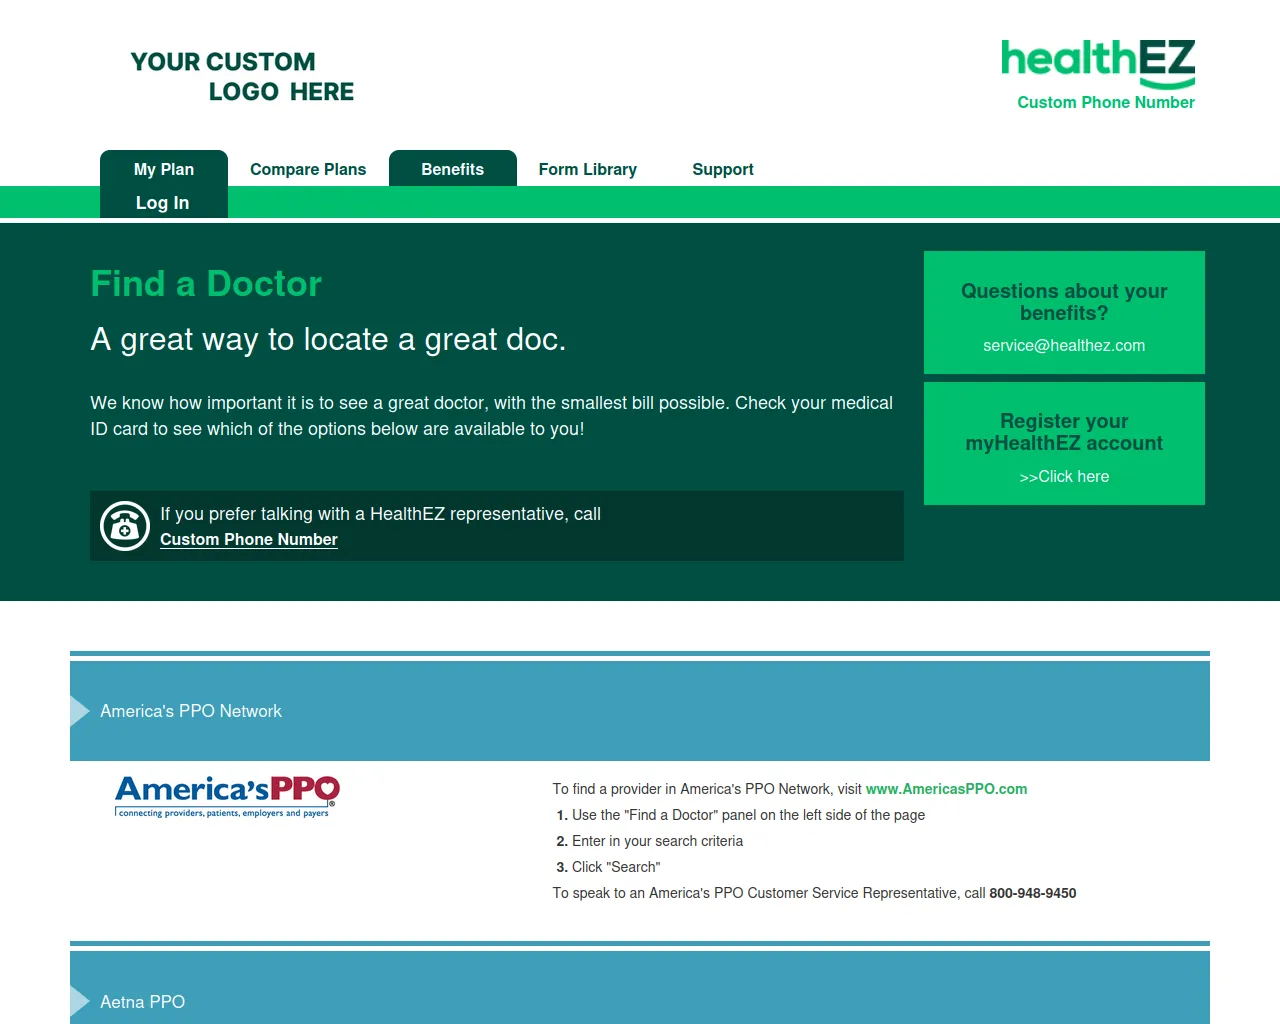This screenshot has width=1280, height=1024.
Task: Click the telephone icon beside representative text
Action: coord(125,526)
